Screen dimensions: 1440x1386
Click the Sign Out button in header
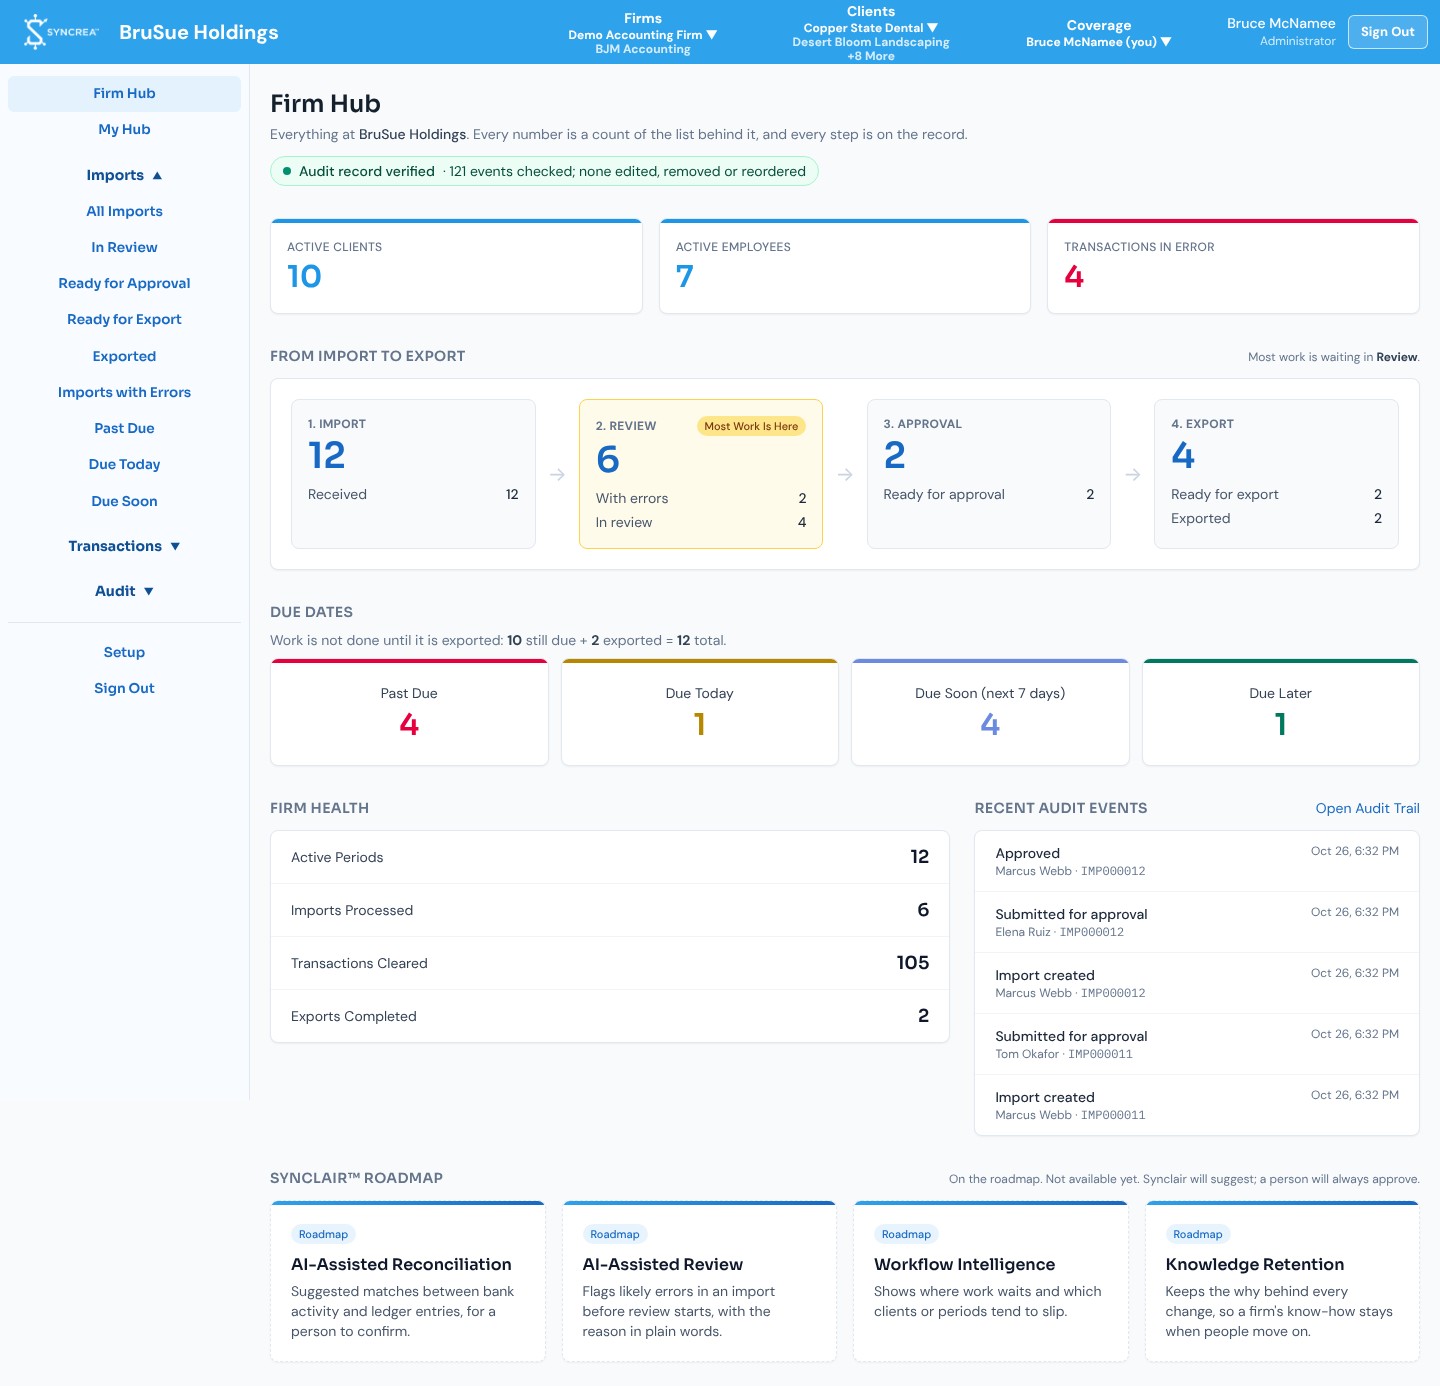pos(1387,32)
